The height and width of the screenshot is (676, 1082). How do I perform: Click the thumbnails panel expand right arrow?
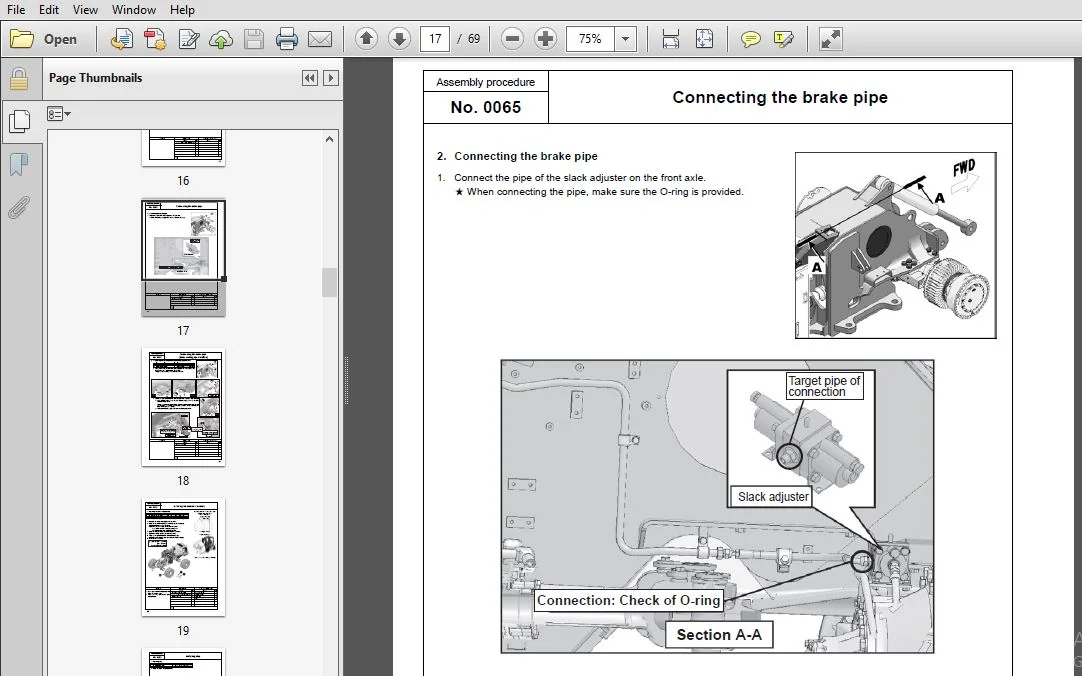coord(331,78)
